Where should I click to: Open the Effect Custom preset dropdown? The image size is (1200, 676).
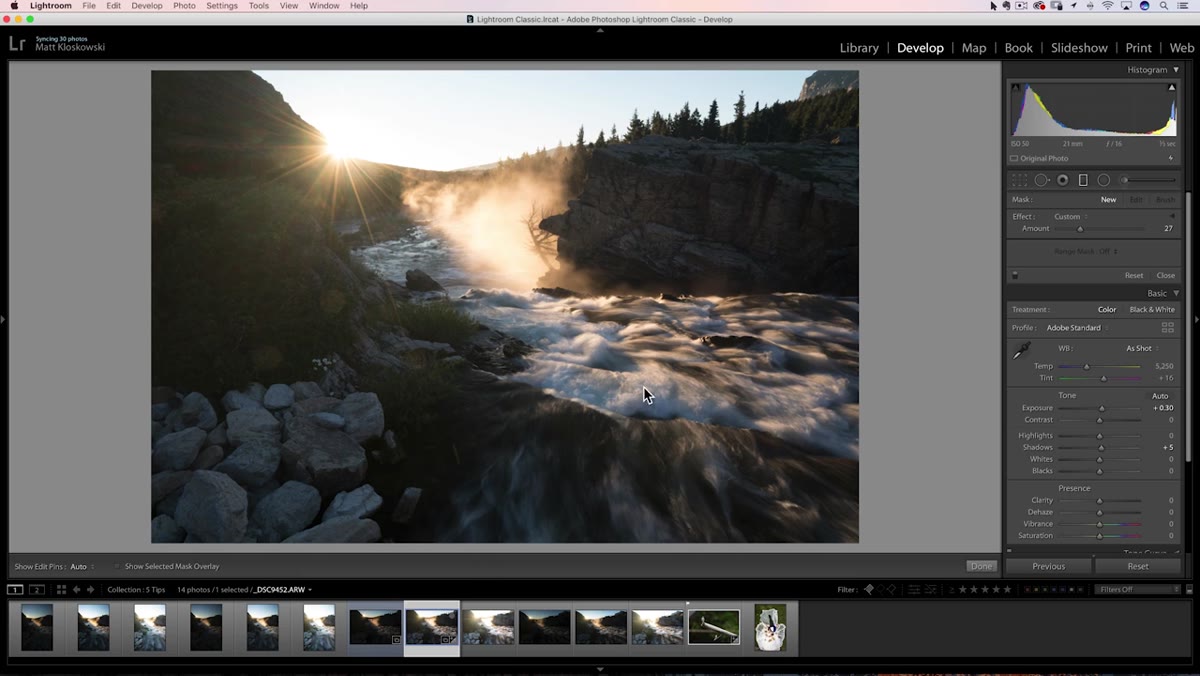[1070, 217]
